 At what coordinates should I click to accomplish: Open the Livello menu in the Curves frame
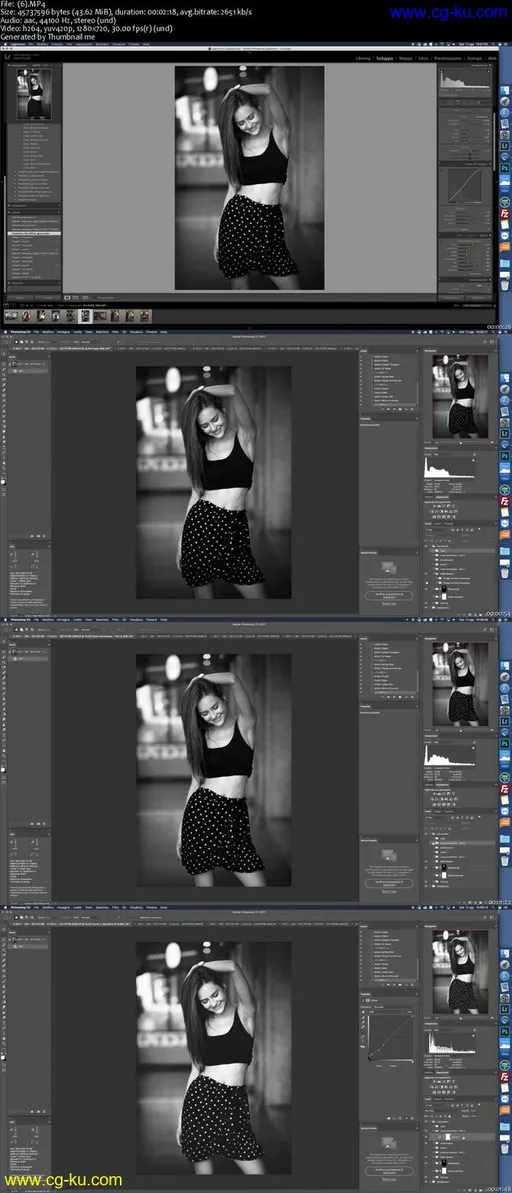pyautogui.click(x=78, y=907)
